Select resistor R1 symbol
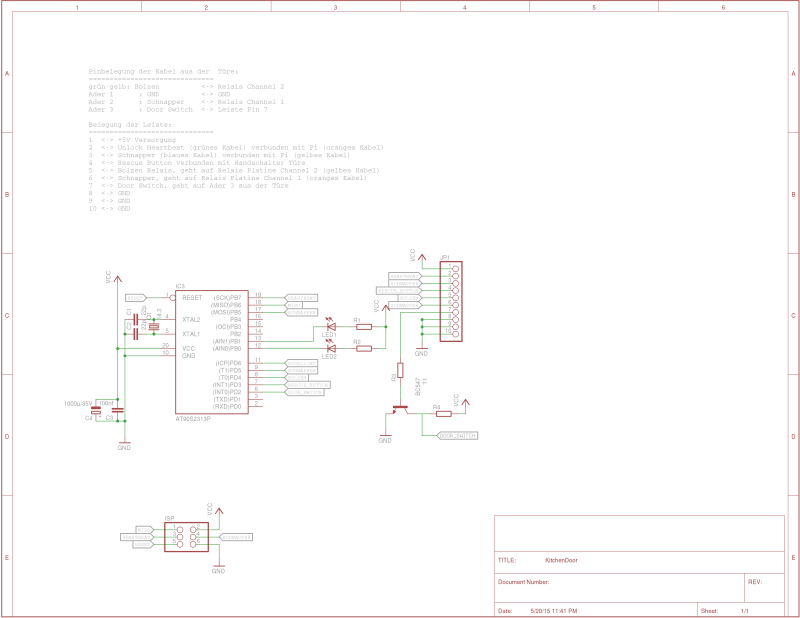 (x=363, y=327)
